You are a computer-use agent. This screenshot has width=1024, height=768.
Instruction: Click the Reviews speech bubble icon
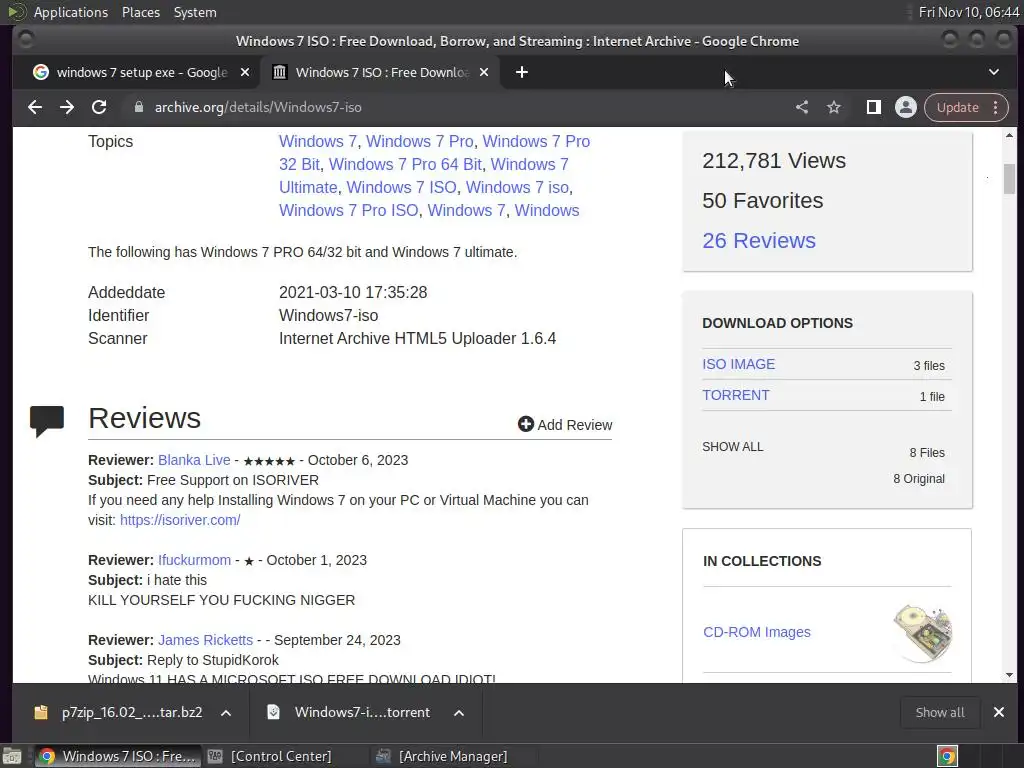[47, 421]
